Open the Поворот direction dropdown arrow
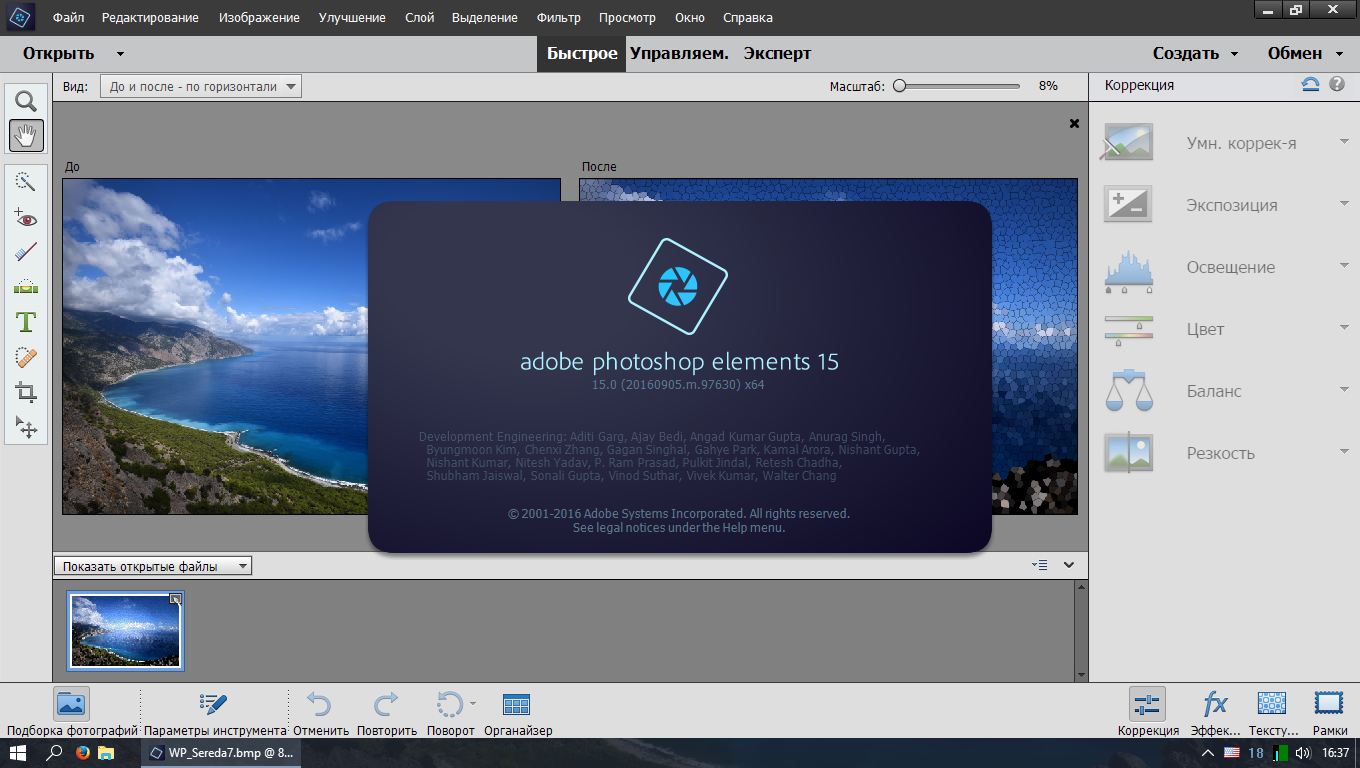This screenshot has height=768, width=1360. click(472, 702)
